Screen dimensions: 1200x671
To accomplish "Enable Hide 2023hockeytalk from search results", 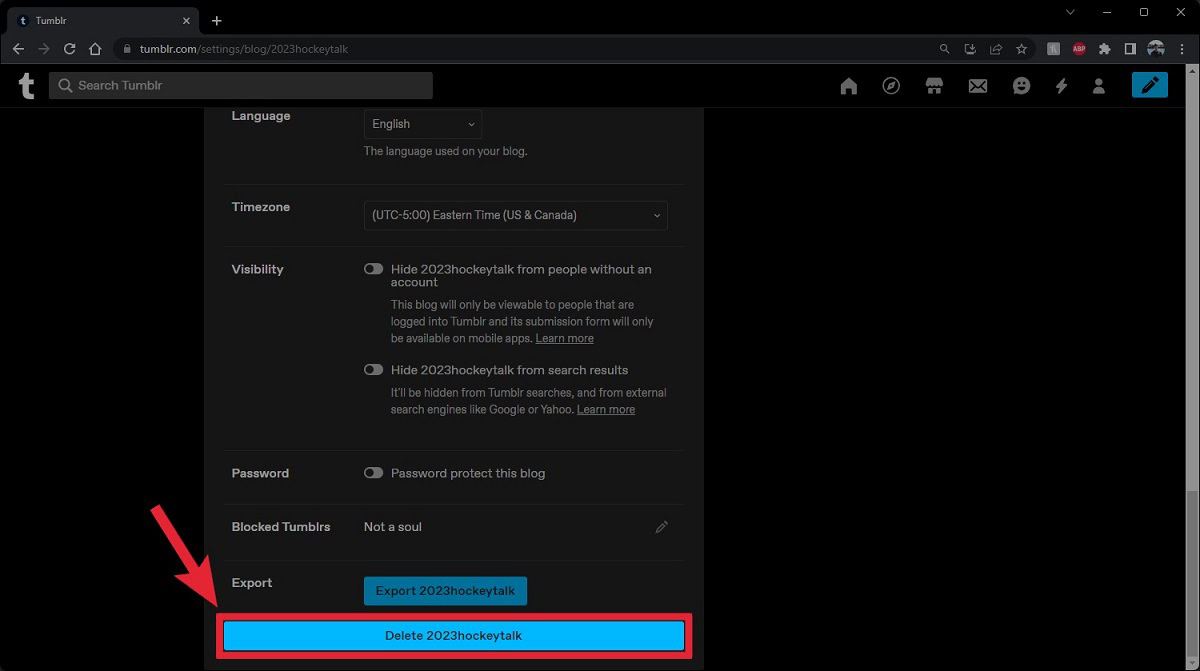I will pos(373,370).
